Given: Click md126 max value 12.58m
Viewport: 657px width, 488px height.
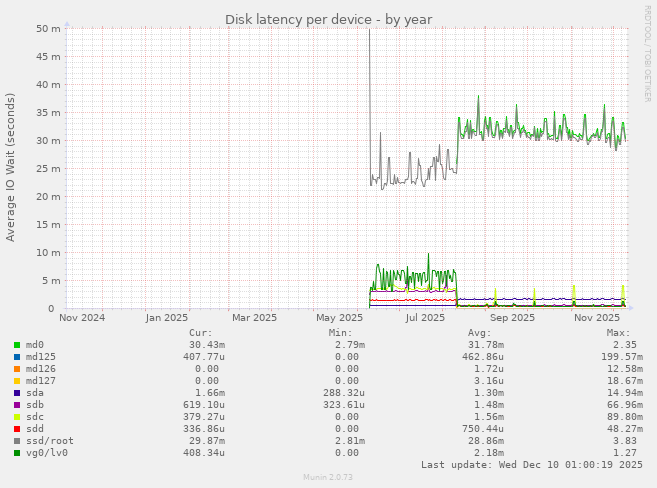Looking at the screenshot, I should 625,369.
